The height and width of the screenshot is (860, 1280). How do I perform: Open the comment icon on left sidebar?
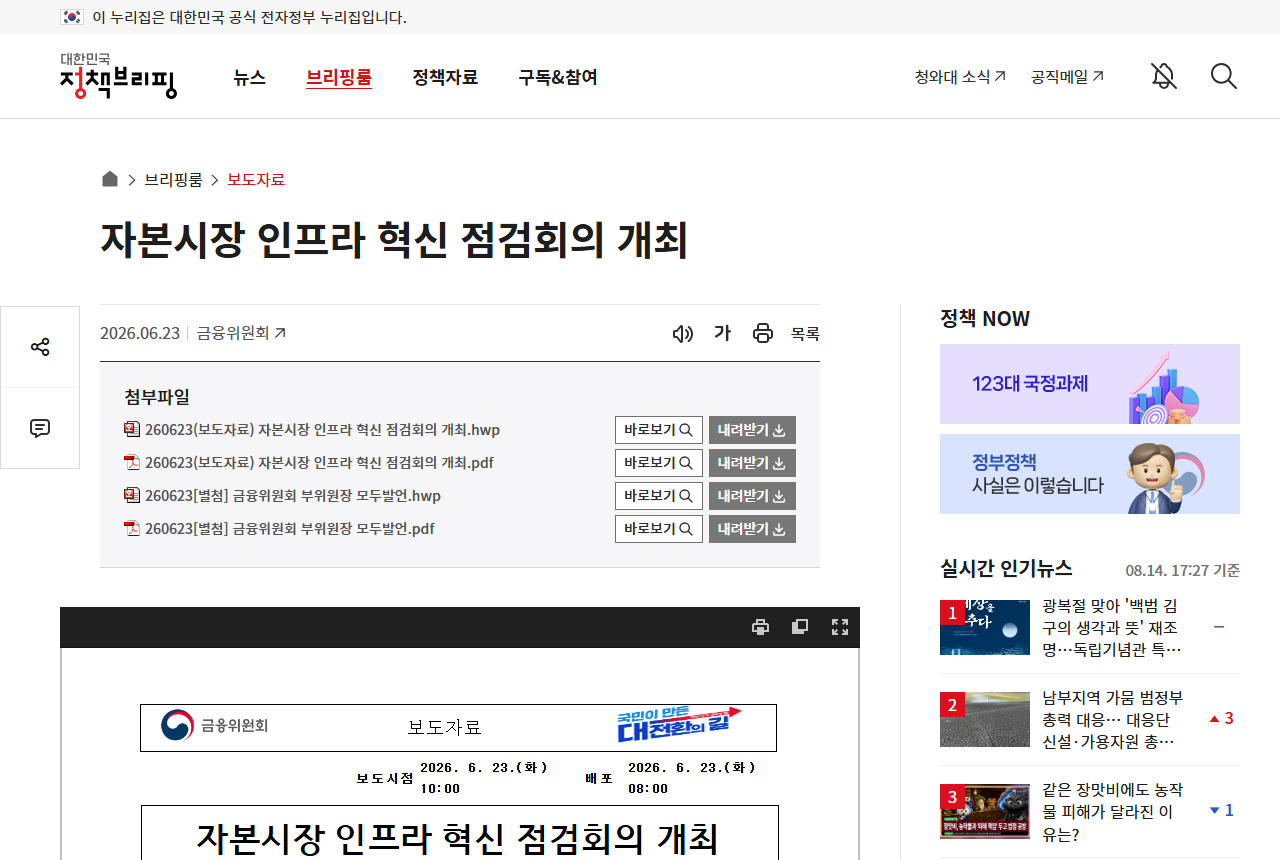coord(40,428)
